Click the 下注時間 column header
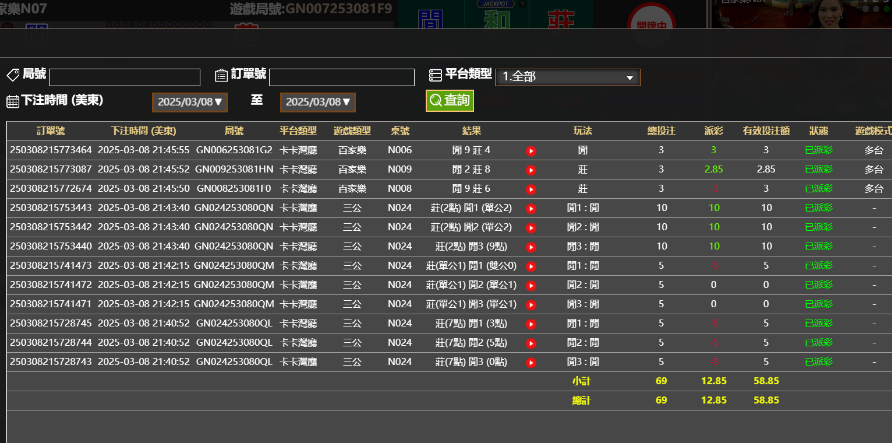Viewport: 892px width, 443px height. coord(144,131)
